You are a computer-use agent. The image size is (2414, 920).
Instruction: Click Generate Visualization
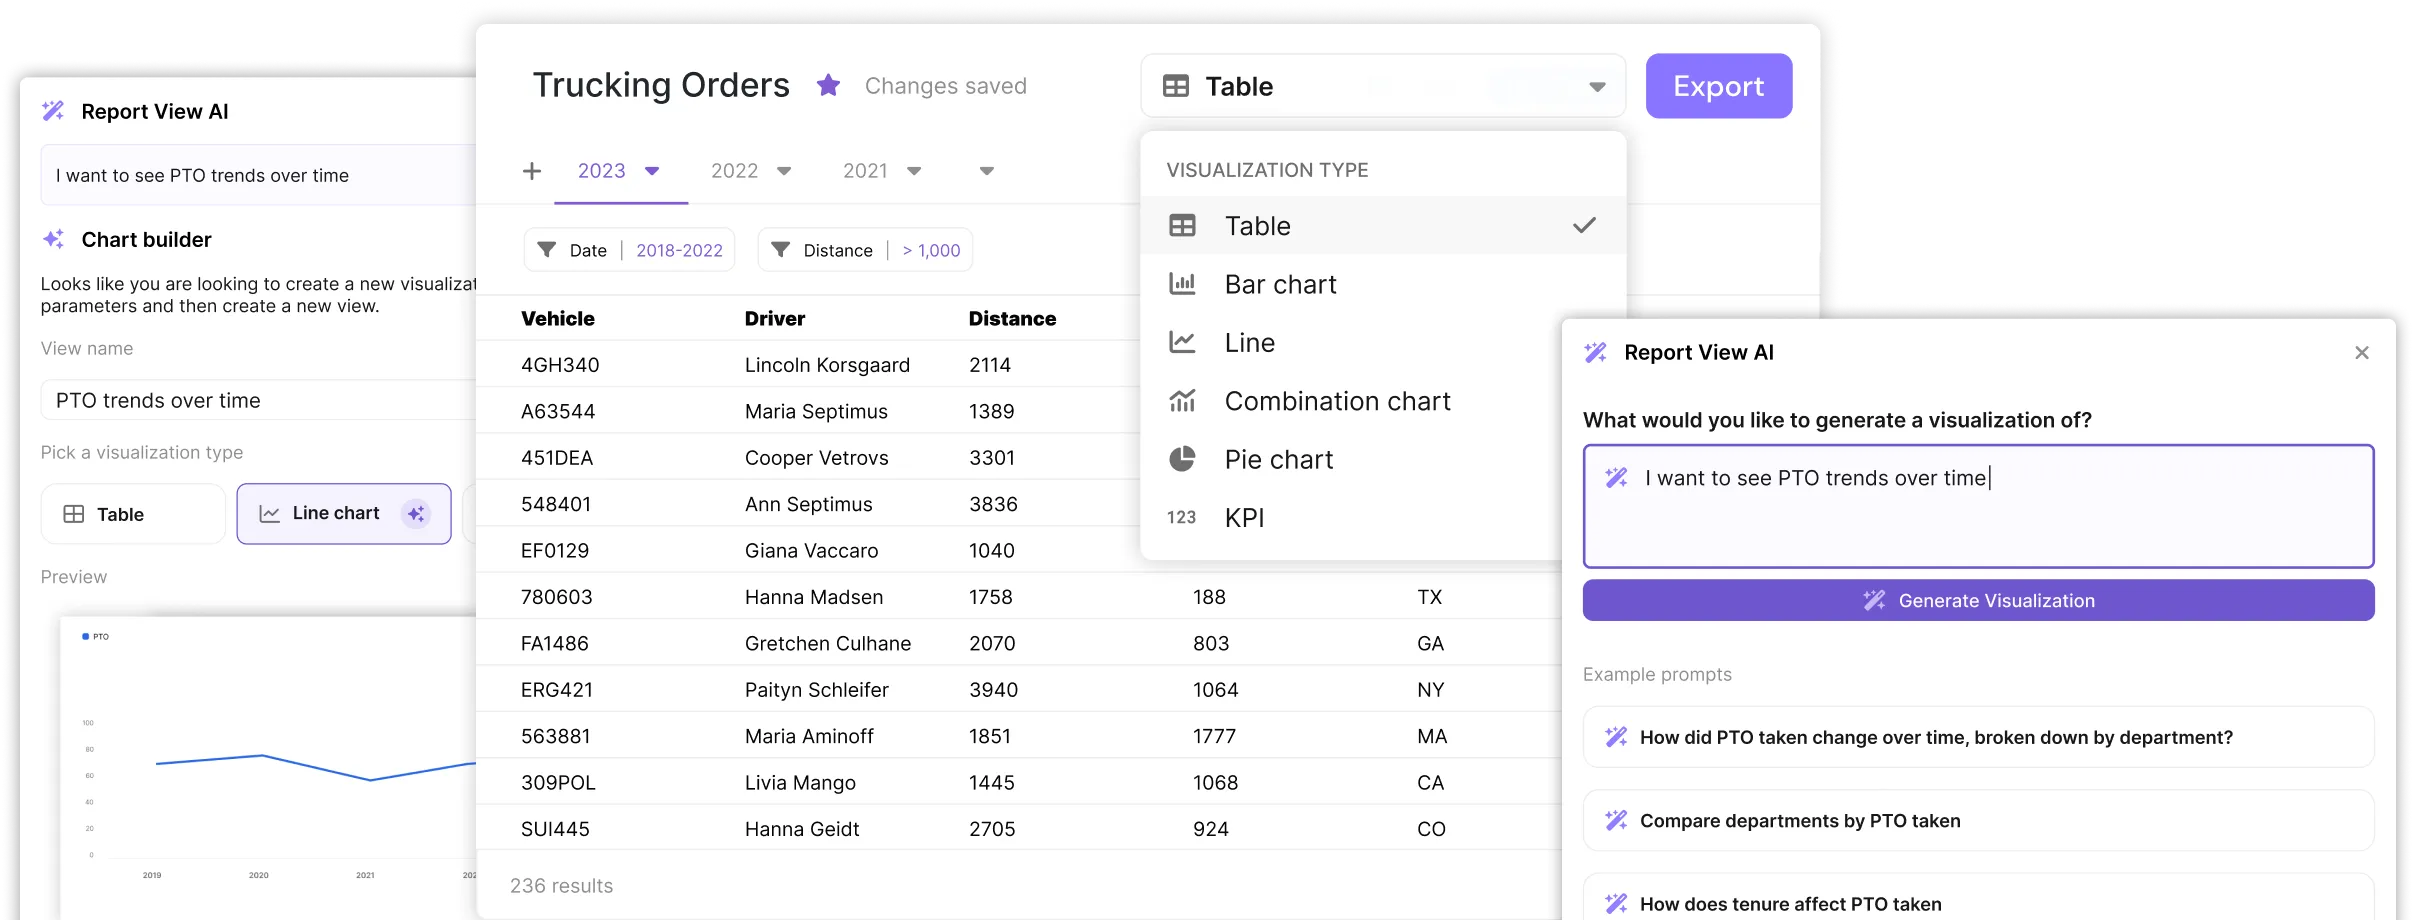(1978, 600)
